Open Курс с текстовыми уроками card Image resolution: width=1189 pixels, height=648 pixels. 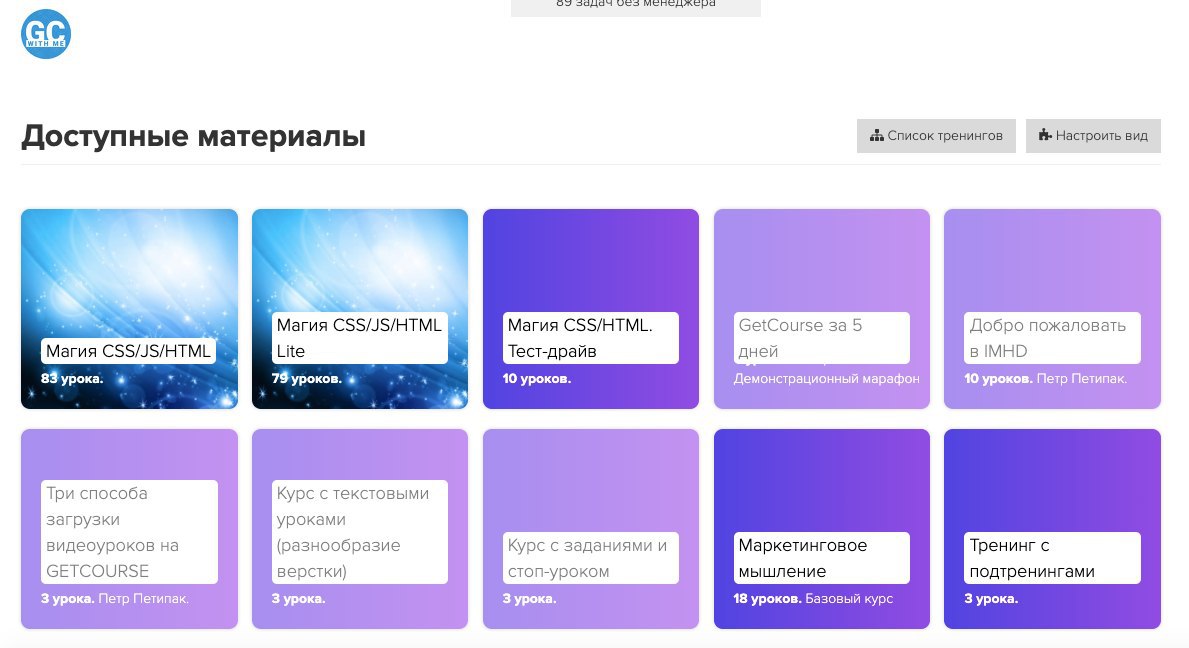360,529
